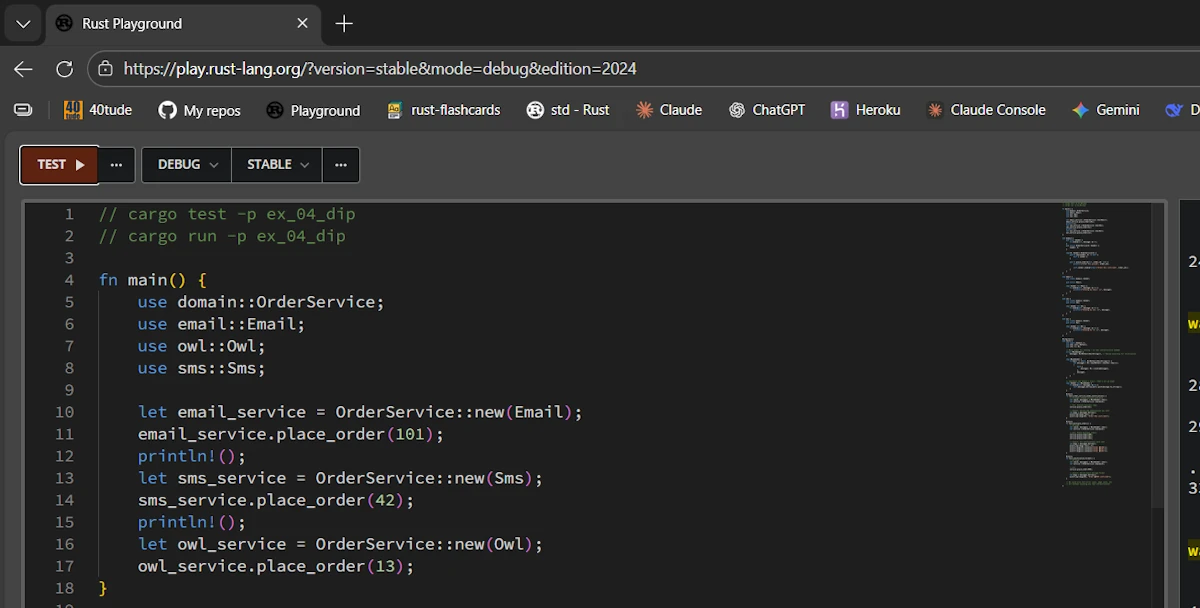This screenshot has height=608, width=1200.
Task: Open the Claude bookmark
Action: 669,110
